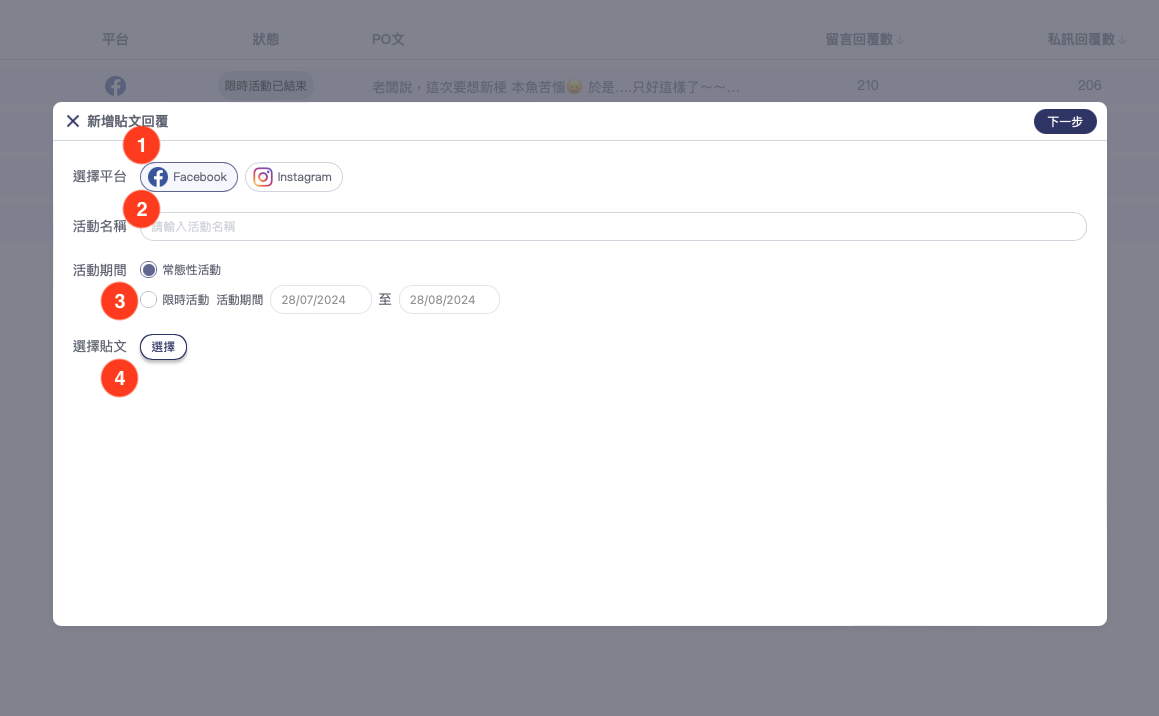
Task: Click the 狀態 column header
Action: pyautogui.click(x=266, y=40)
